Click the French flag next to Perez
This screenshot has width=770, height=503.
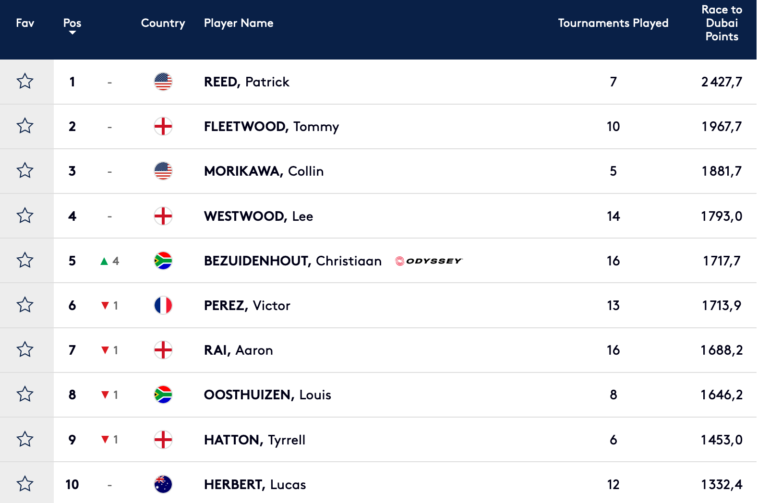tap(163, 305)
